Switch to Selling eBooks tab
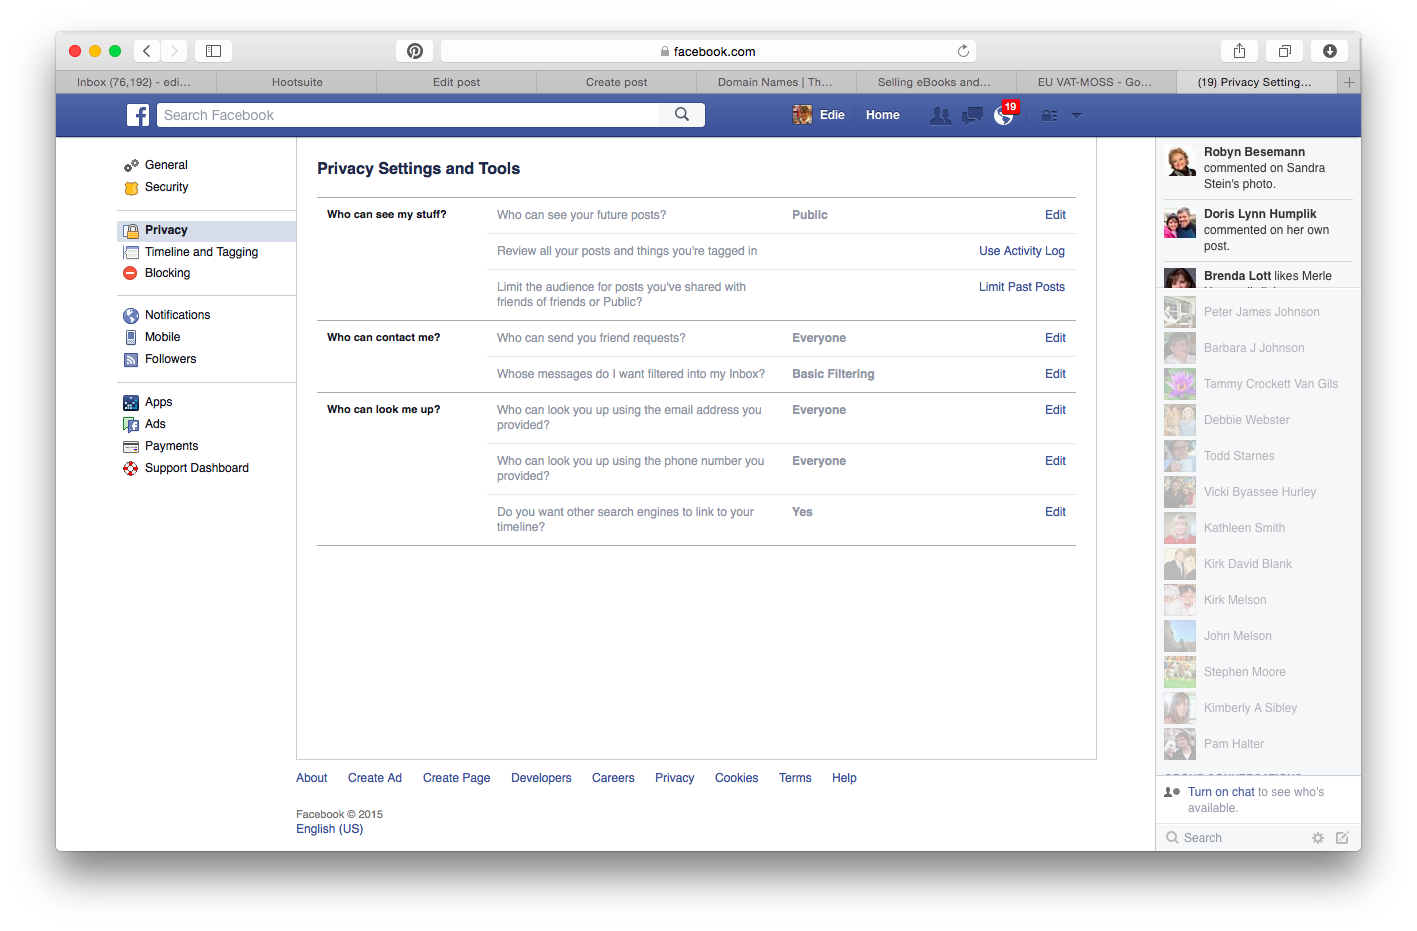The image size is (1417, 931). 935,82
